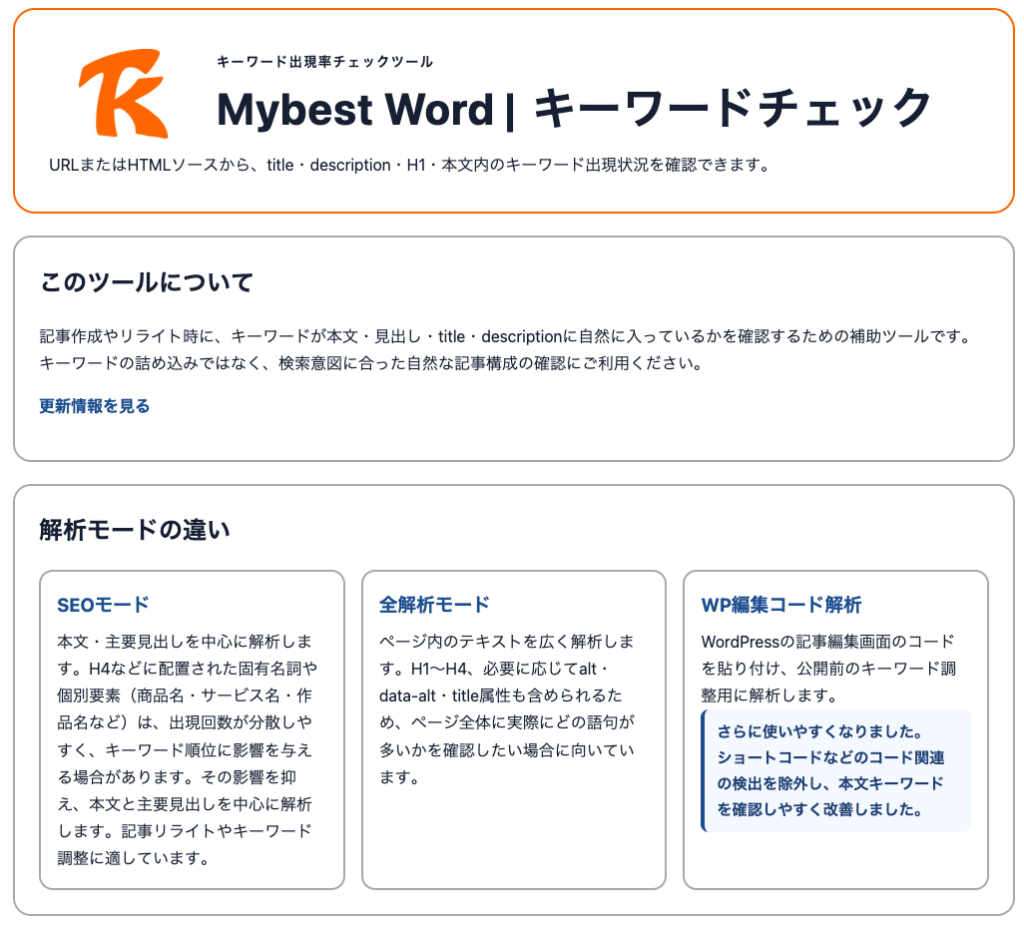This screenshot has width=1024, height=929.
Task: Click the さらに使いやすくなりました notice box
Action: pos(835,770)
